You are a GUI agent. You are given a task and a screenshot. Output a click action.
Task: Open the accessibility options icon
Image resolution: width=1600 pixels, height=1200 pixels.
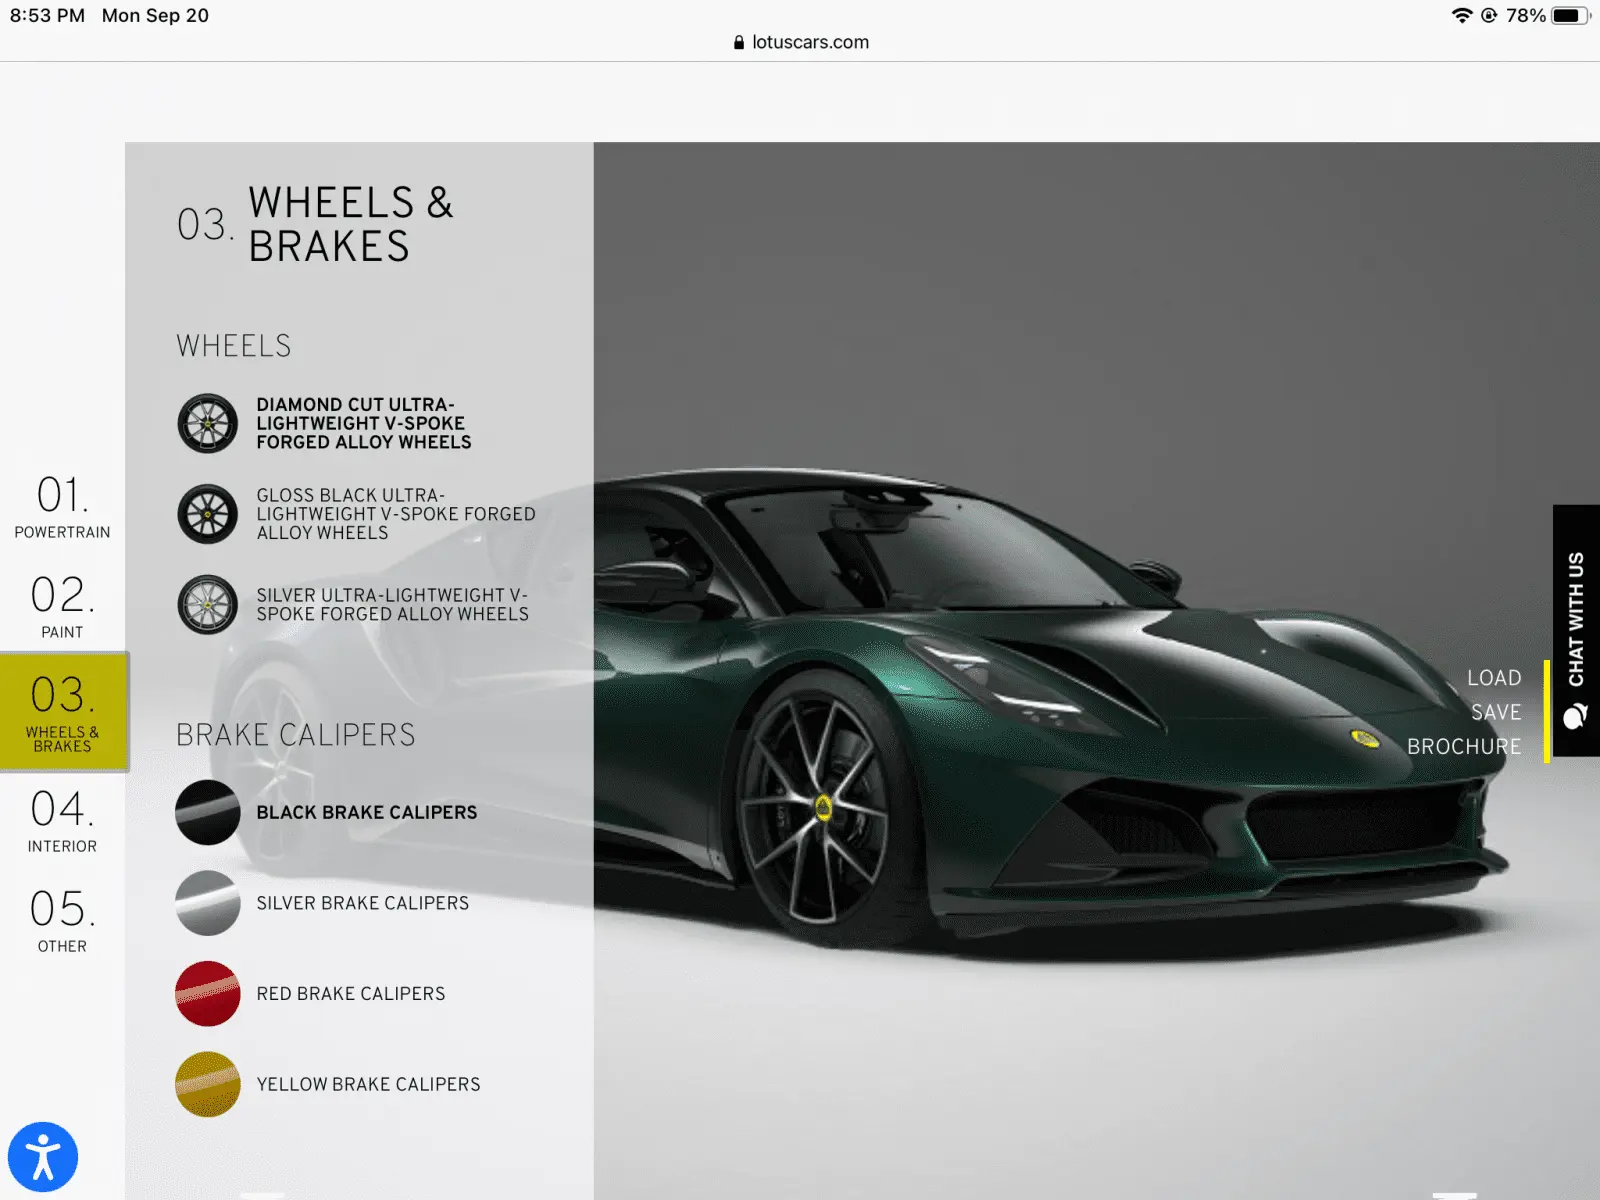pyautogui.click(x=43, y=1157)
